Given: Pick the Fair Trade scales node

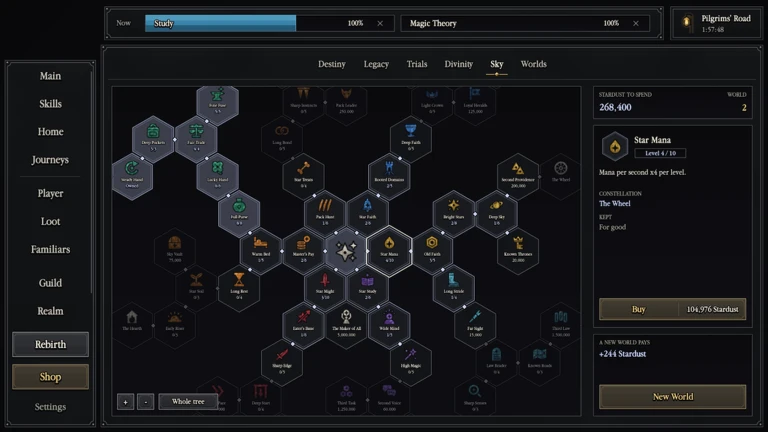Looking at the screenshot, I should pyautogui.click(x=196, y=140).
